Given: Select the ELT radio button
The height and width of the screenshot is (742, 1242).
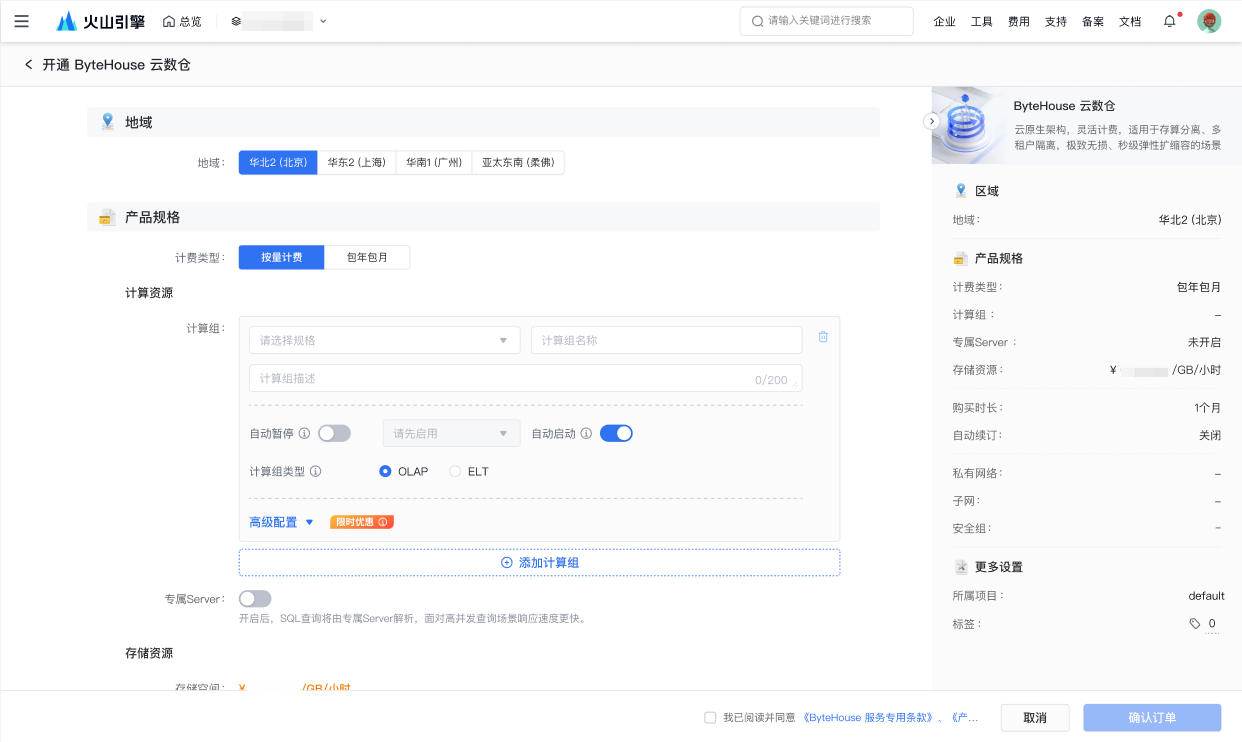Looking at the screenshot, I should tap(455, 471).
